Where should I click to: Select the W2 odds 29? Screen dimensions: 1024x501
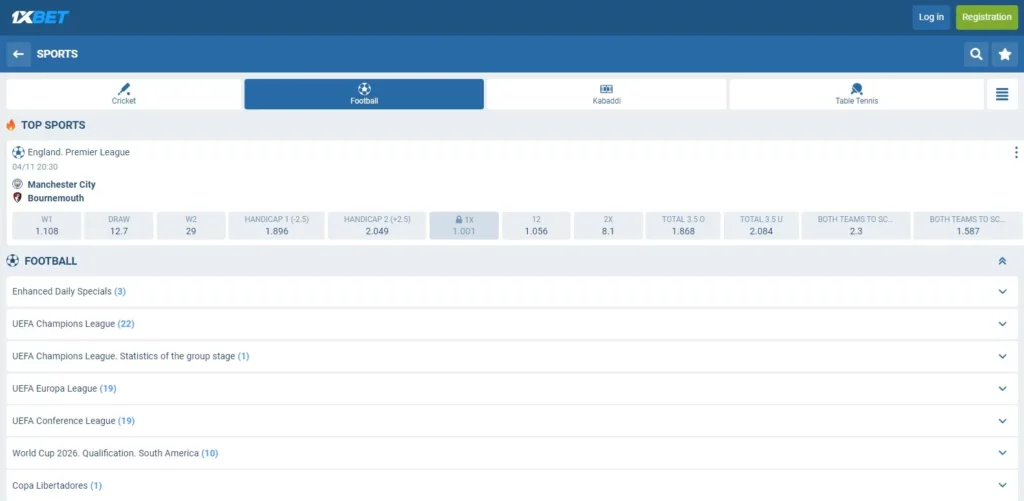click(191, 225)
